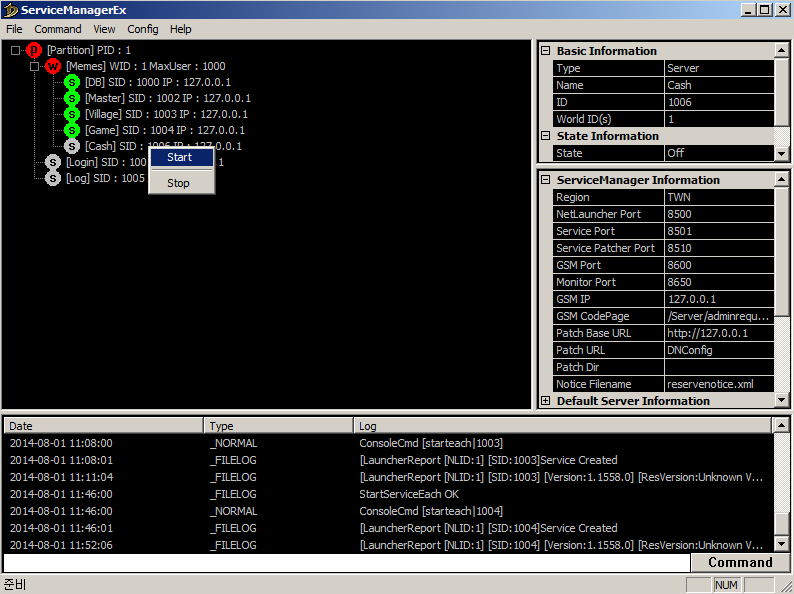Click the green DB server status icon
Image resolution: width=794 pixels, height=594 pixels.
[x=72, y=82]
